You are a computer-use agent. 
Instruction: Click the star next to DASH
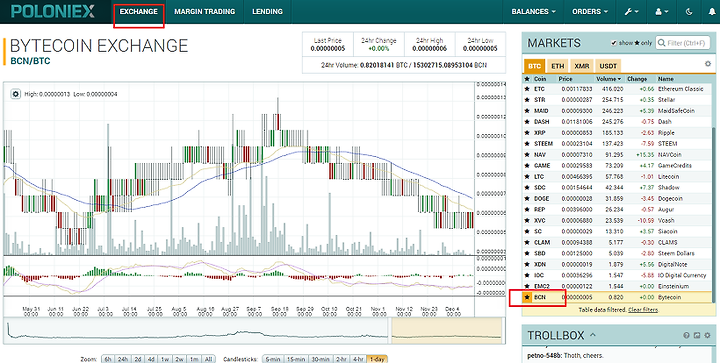[527, 122]
